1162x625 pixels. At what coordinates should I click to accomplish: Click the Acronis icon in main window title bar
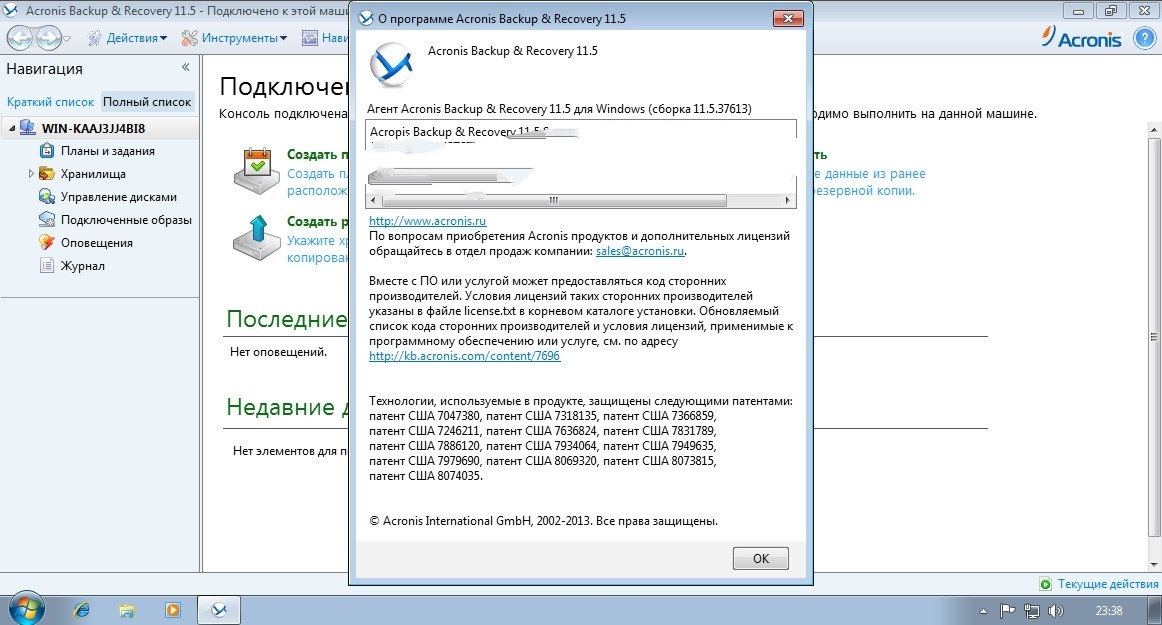[10, 10]
